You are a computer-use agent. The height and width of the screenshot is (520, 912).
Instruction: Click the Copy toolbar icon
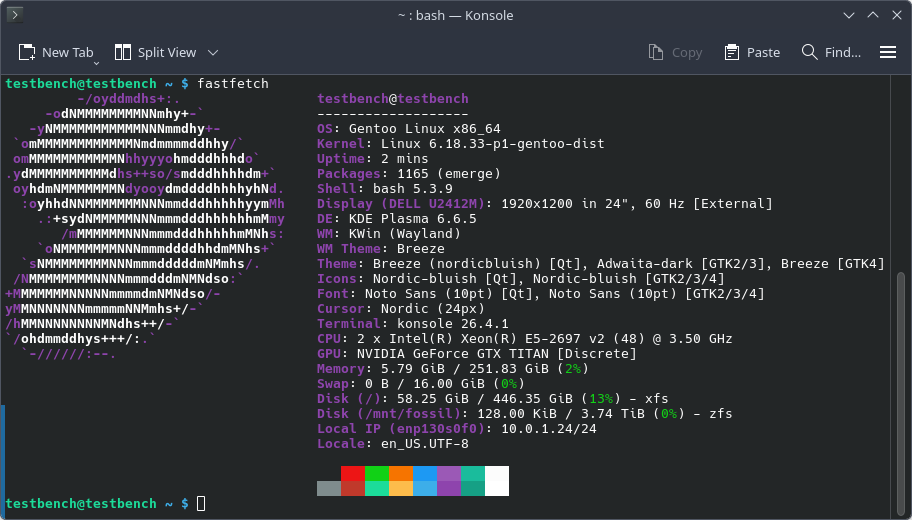pos(656,52)
